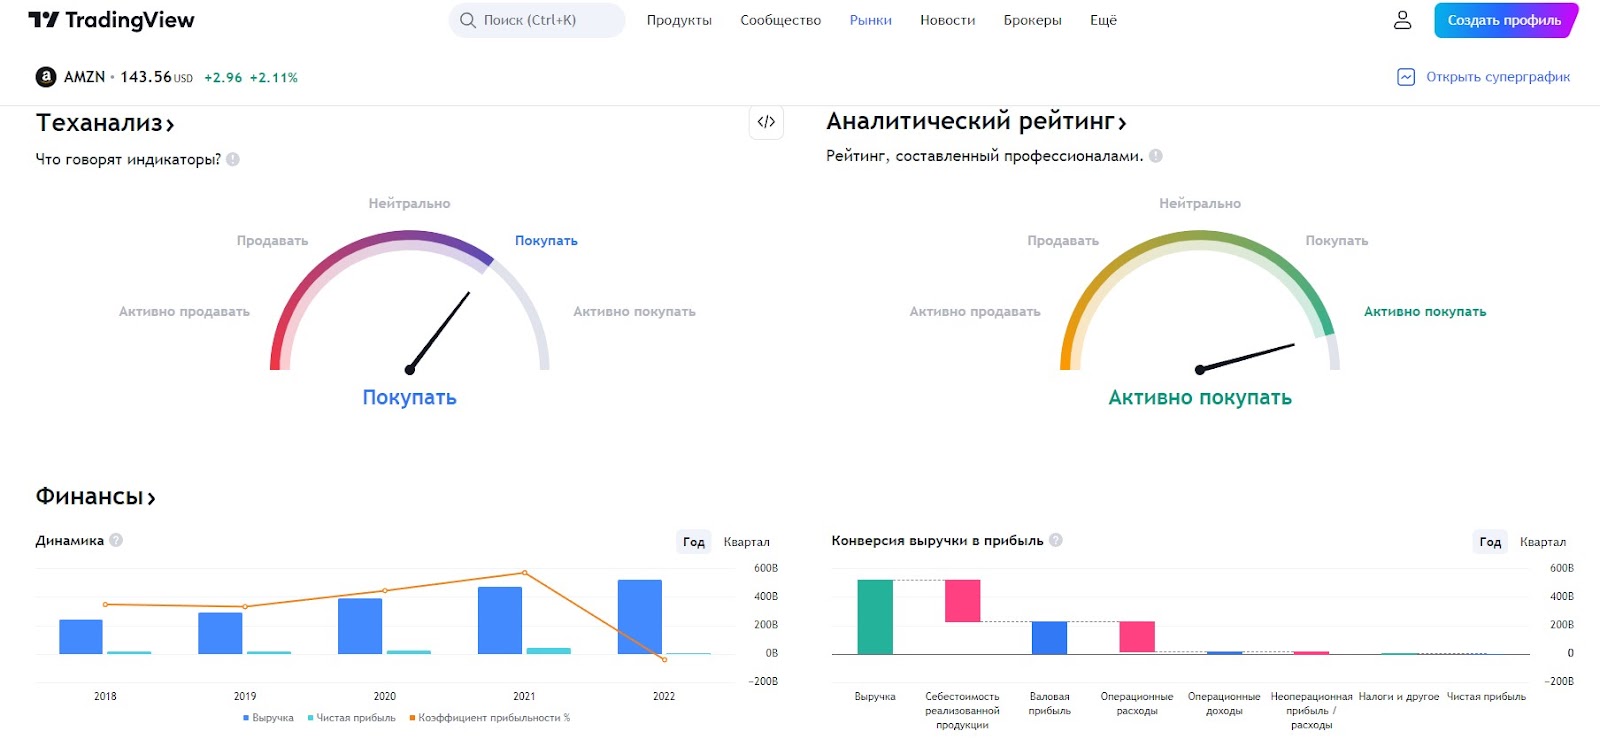The image size is (1600, 739).
Task: Open the Новости menu
Action: click(x=948, y=20)
